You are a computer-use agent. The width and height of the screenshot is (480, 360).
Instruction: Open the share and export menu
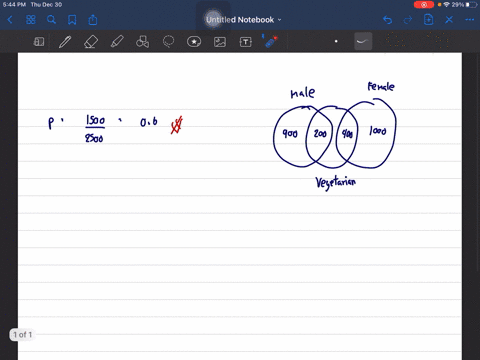click(93, 20)
